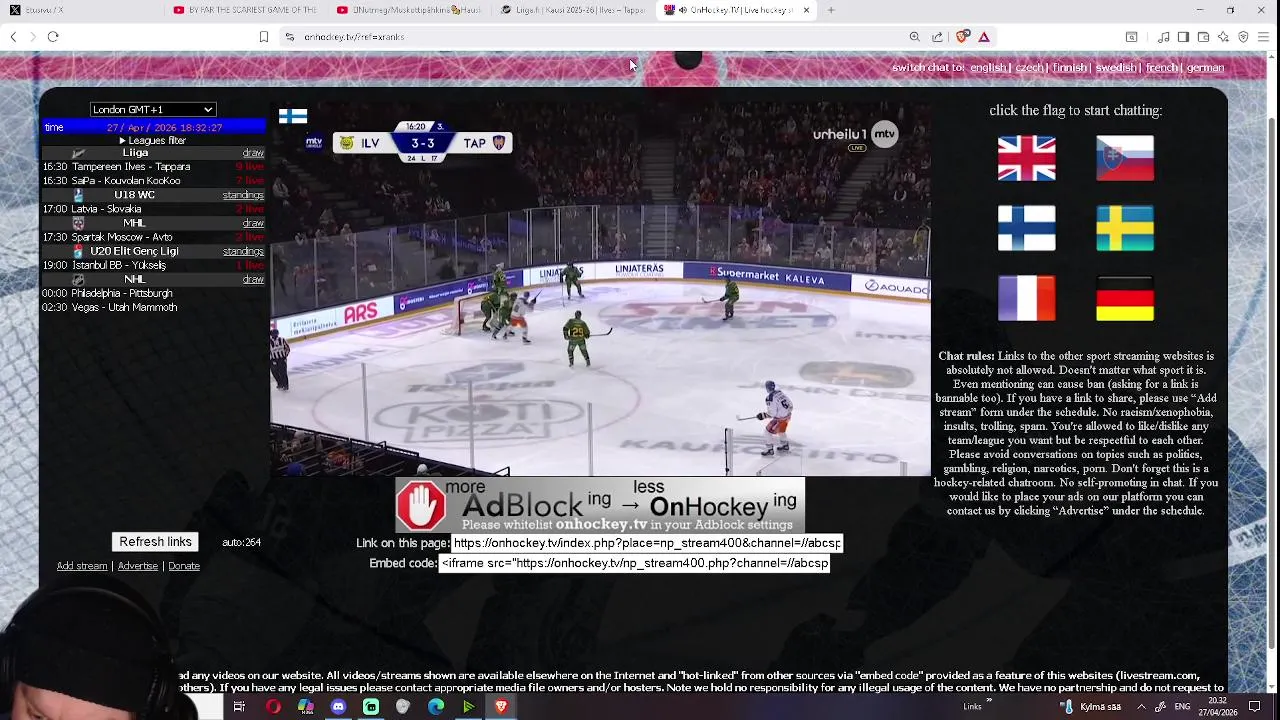Expand the Leagues filter section
Screen dimensions: 1280x720
click(x=152, y=140)
